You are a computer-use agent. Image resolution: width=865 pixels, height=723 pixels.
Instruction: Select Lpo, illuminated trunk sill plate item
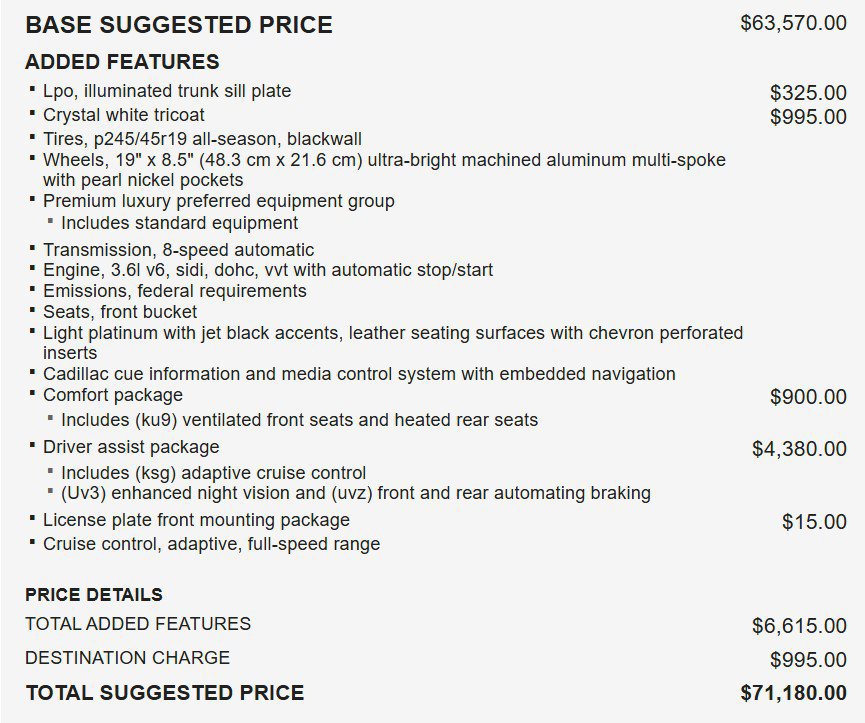tap(167, 91)
